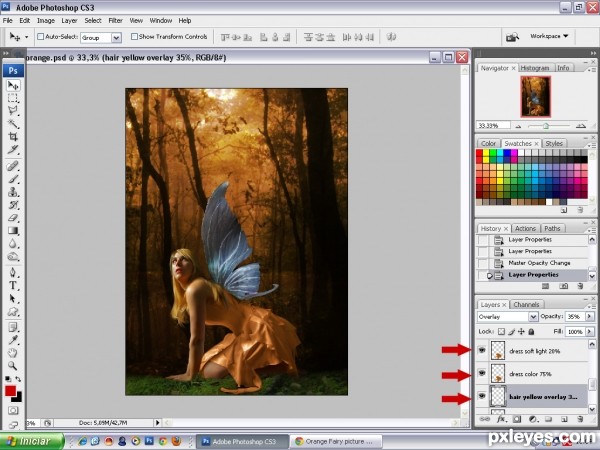Enable the Auto-Select checkbox

(x=40, y=37)
